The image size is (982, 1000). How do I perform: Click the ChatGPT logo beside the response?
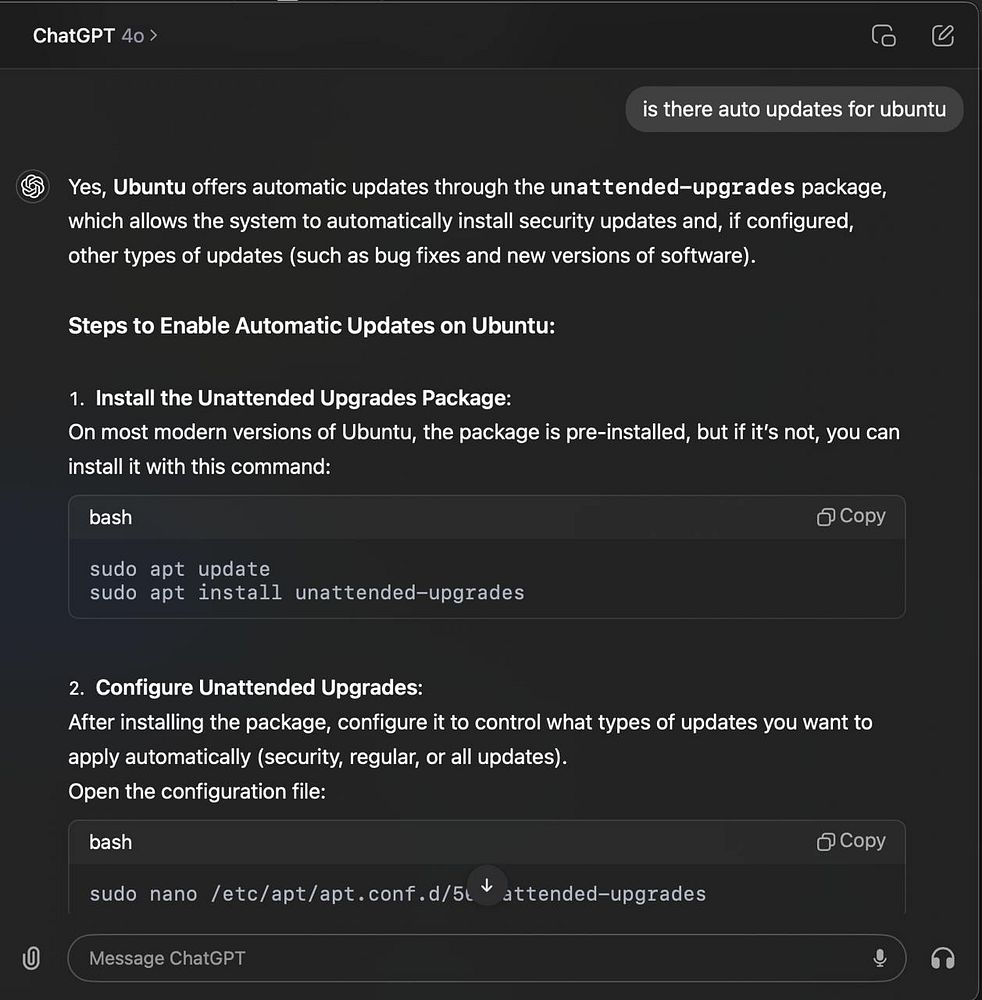point(33,187)
